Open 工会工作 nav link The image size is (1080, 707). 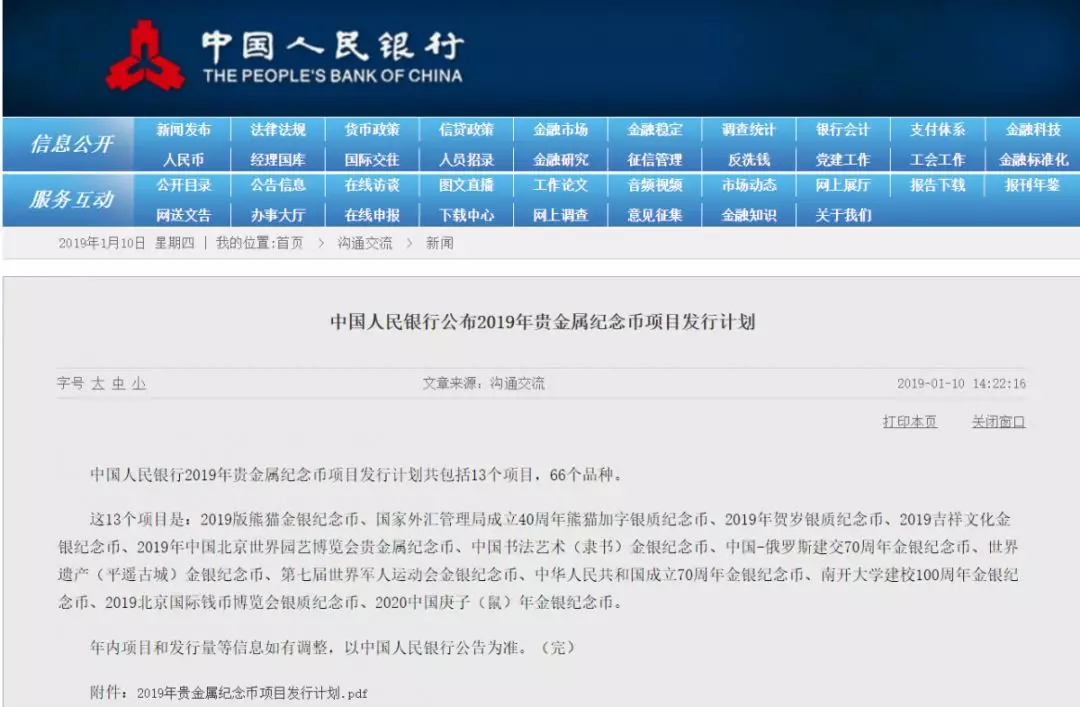click(x=937, y=160)
